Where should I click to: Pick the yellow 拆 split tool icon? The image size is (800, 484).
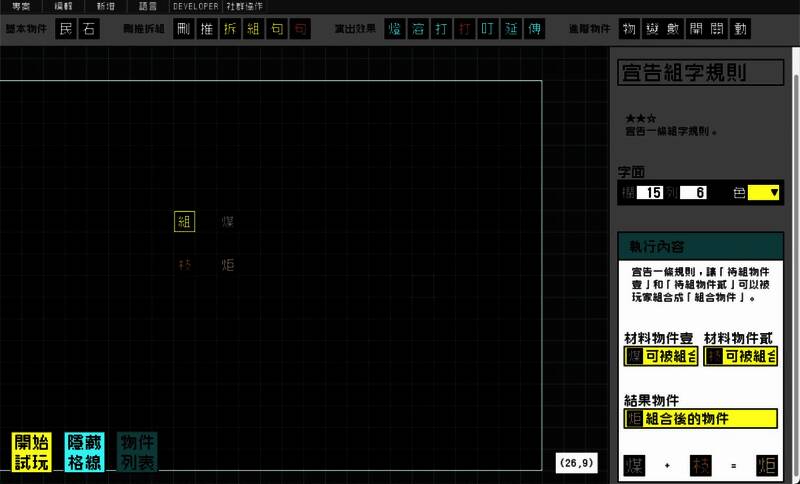tap(231, 29)
